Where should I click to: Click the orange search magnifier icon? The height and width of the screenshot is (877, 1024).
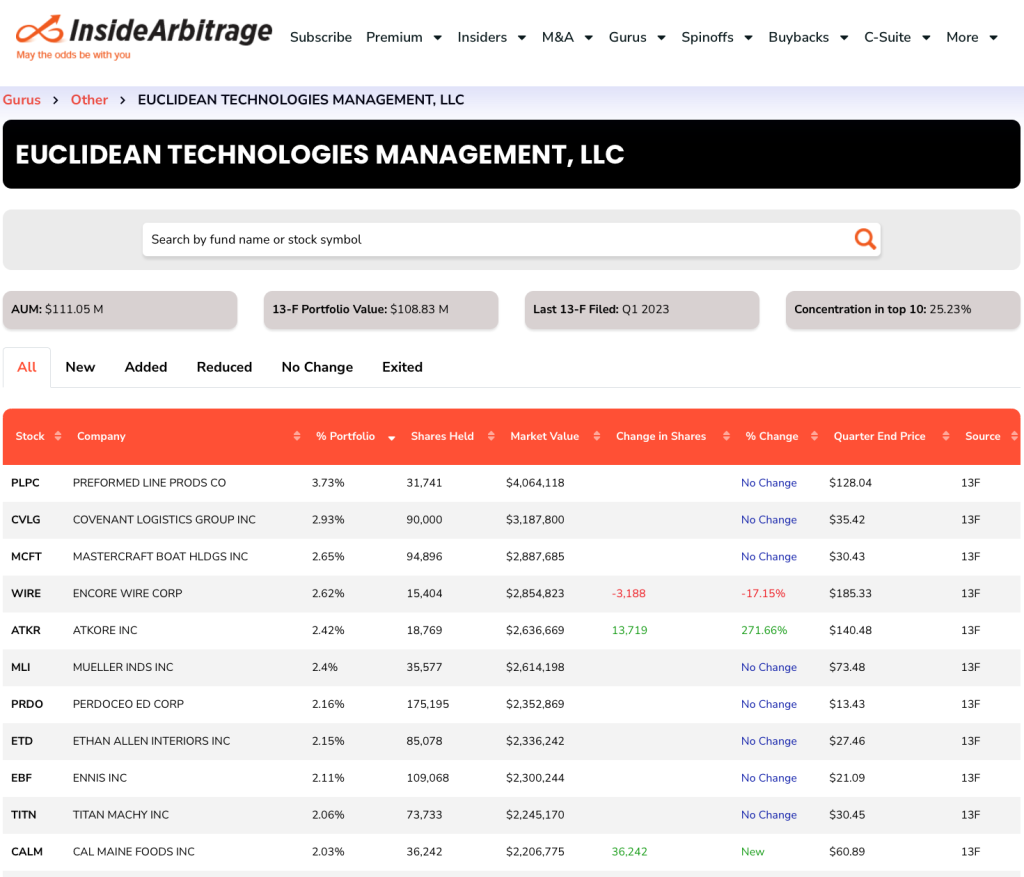(865, 239)
